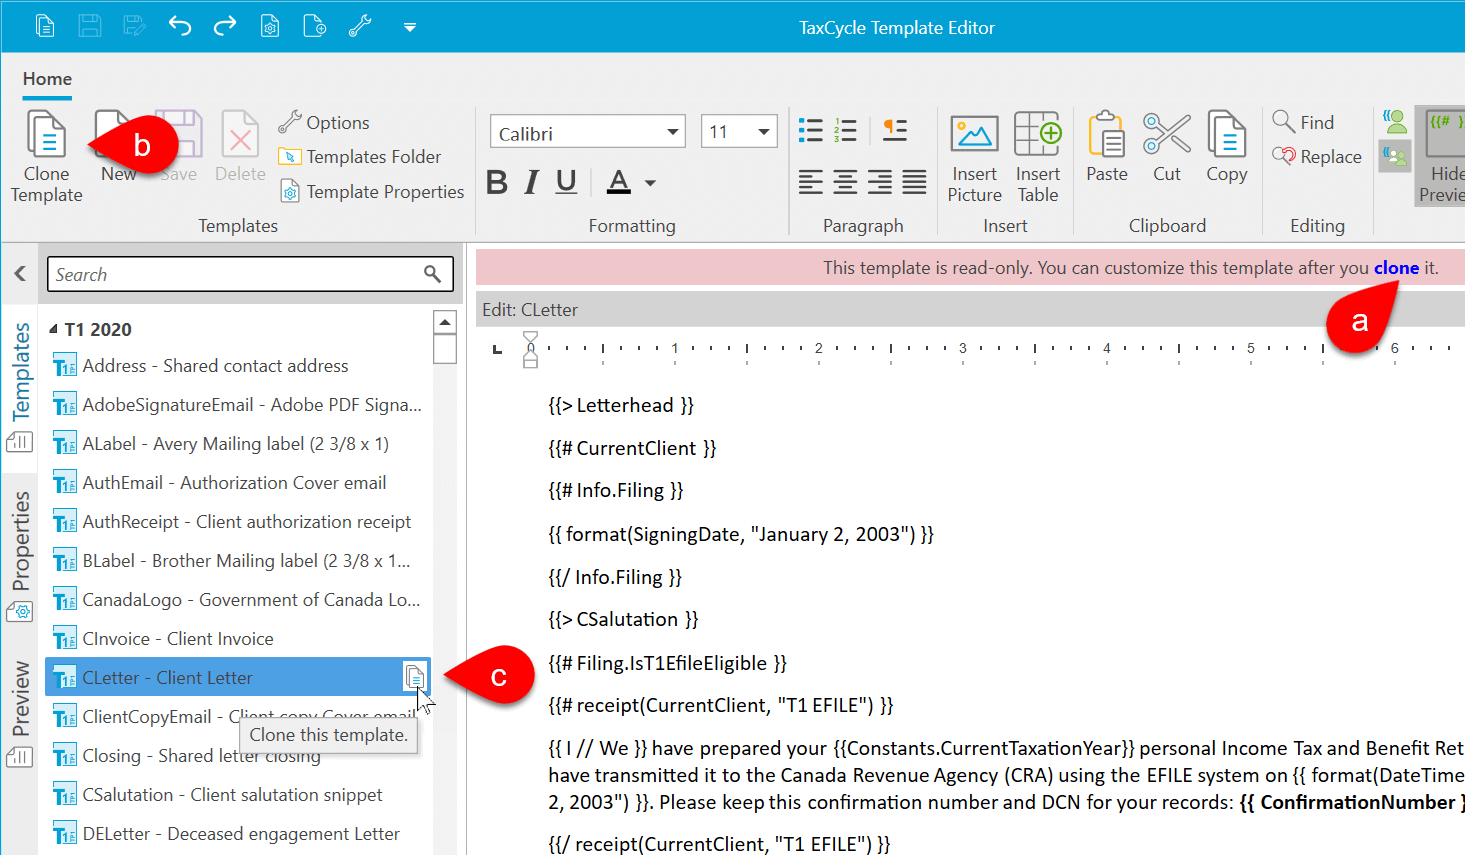Select ALabel - Avery Mailing label template

[238, 444]
